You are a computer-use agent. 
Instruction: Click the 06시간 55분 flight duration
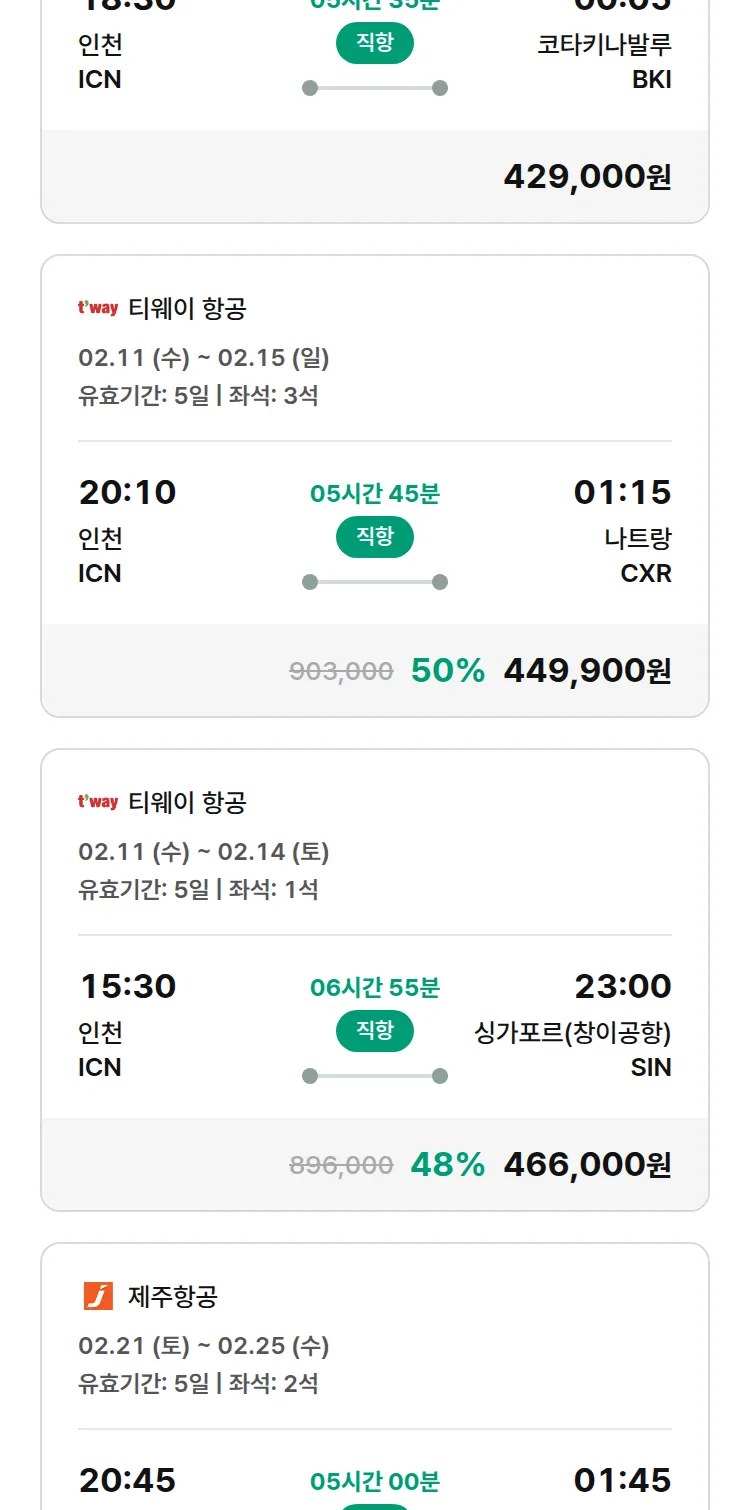[375, 988]
